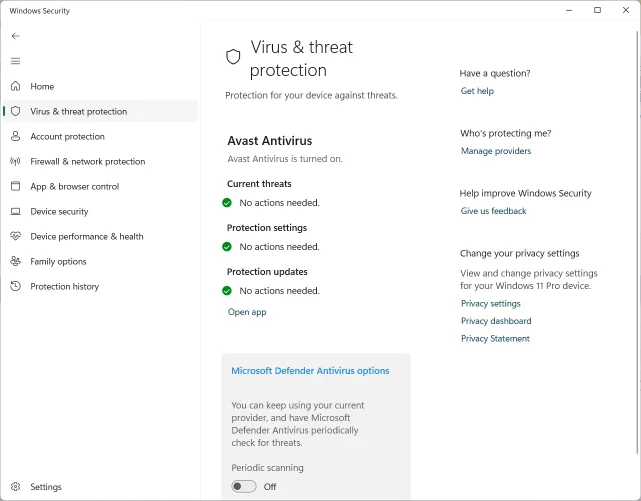Click the Get help link
641x501 pixels.
pyautogui.click(x=477, y=91)
